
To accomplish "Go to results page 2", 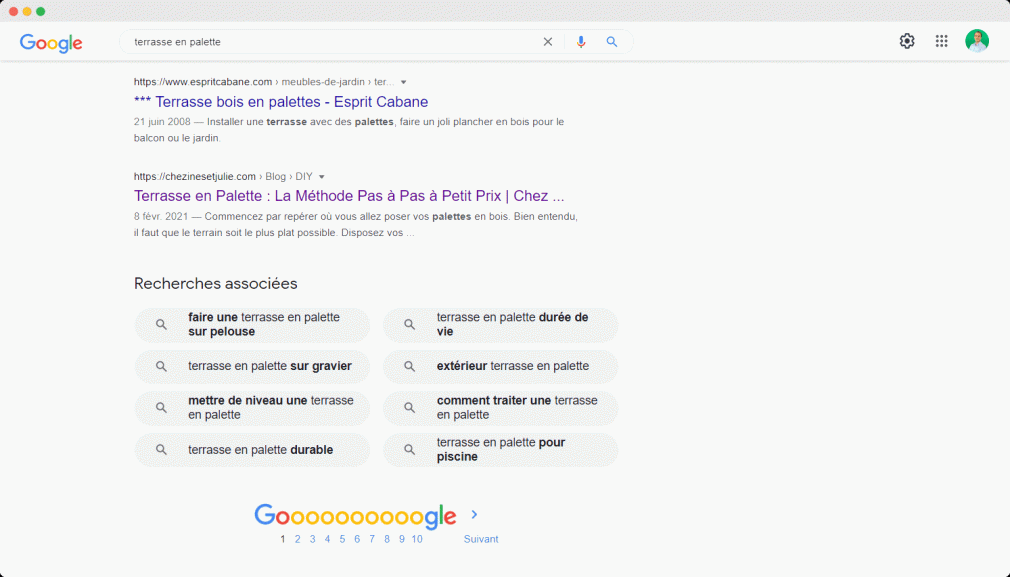I will [x=298, y=539].
